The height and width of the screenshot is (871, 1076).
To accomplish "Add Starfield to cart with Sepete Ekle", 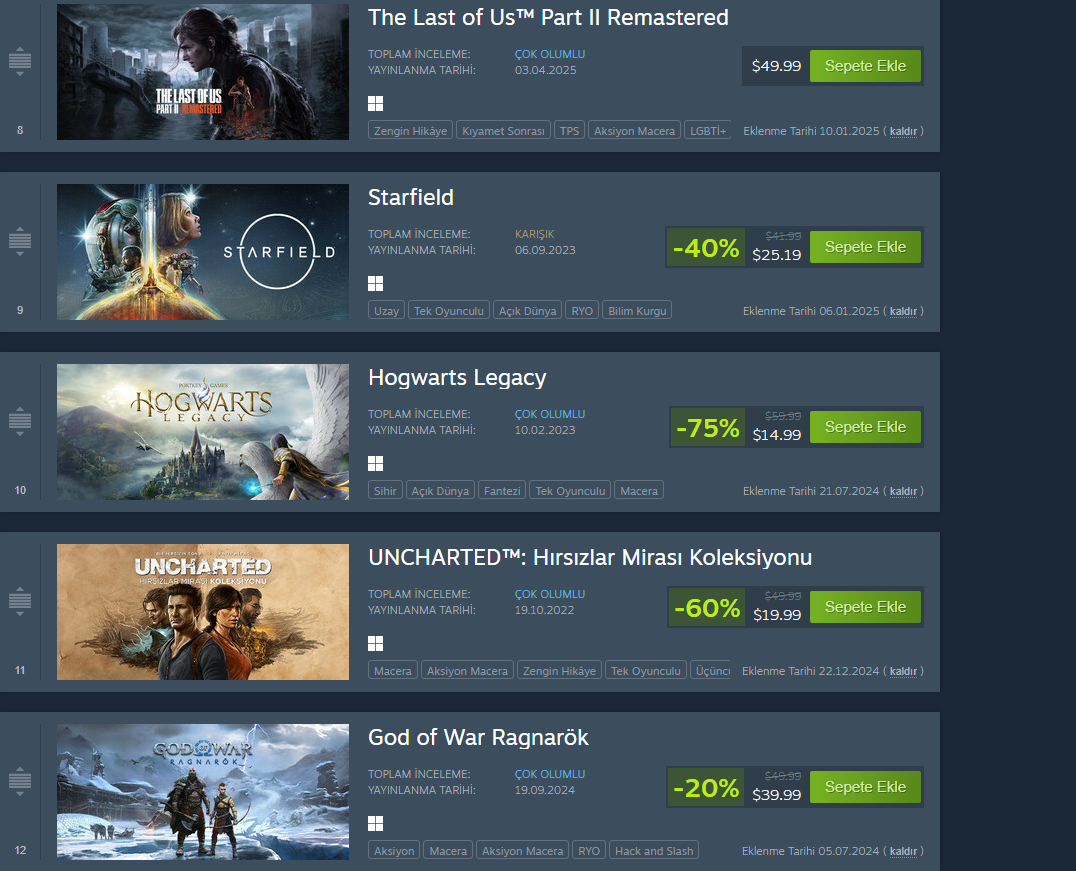I will (x=865, y=247).
